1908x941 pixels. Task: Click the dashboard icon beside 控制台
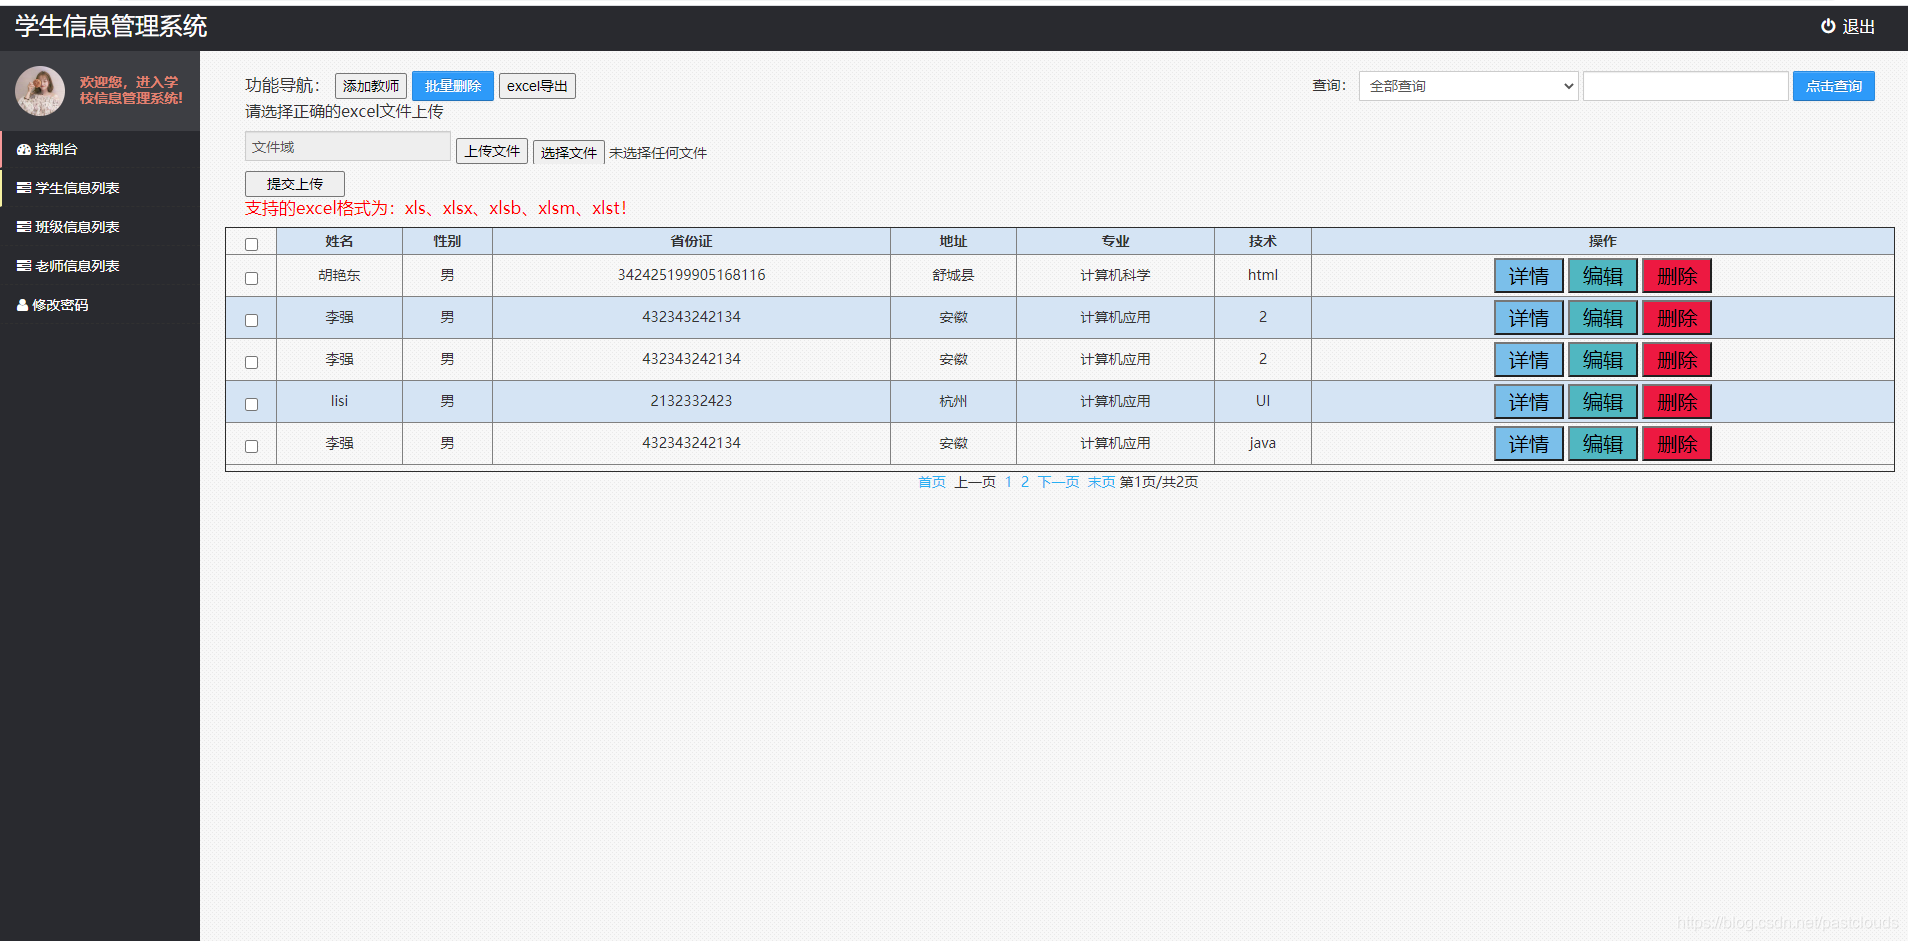(x=24, y=149)
